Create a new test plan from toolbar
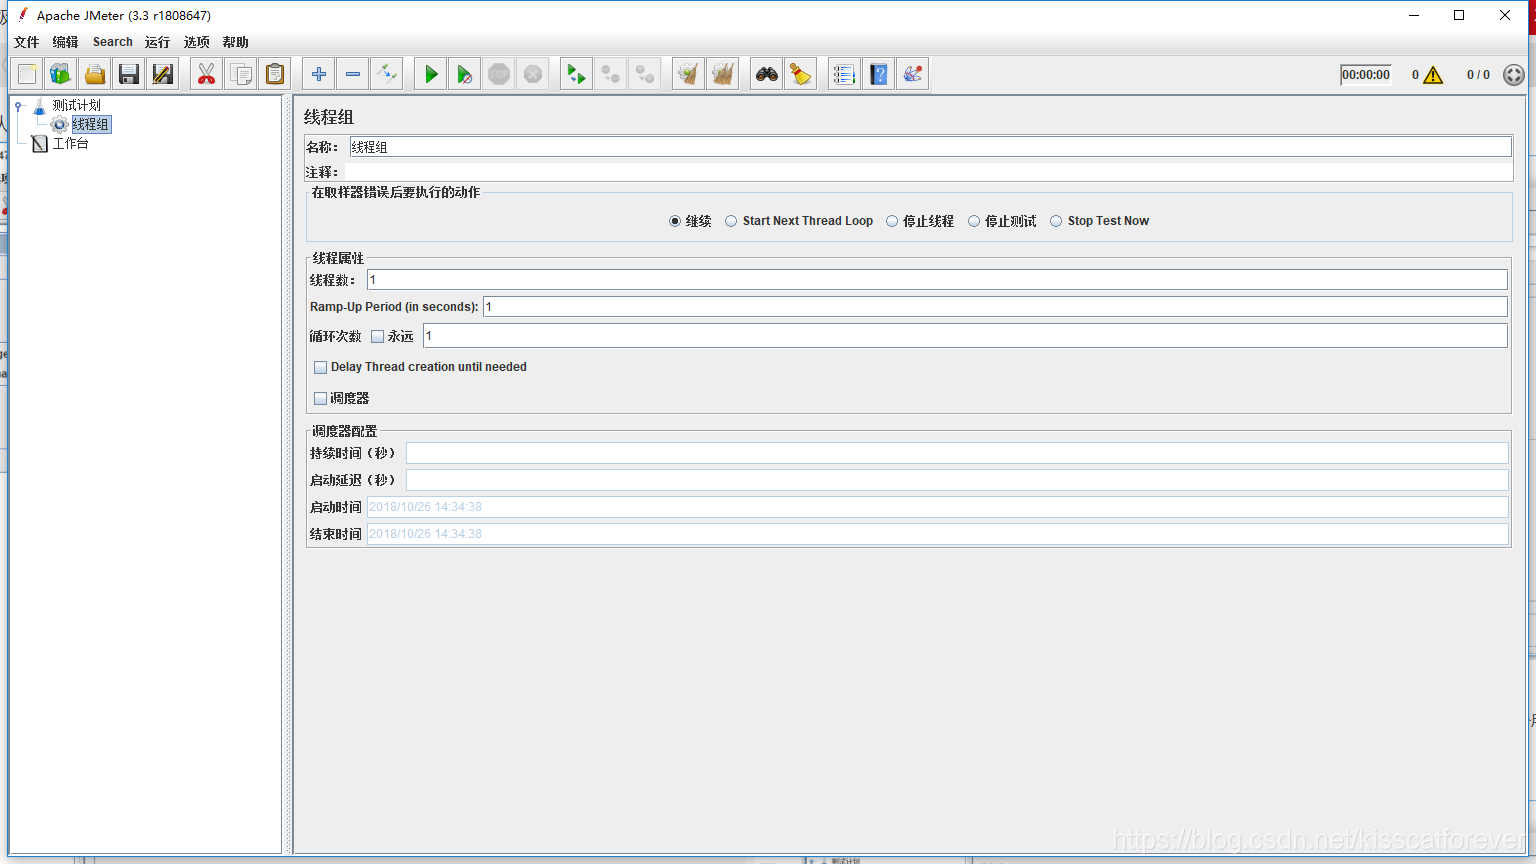This screenshot has width=1536, height=864. click(x=27, y=74)
